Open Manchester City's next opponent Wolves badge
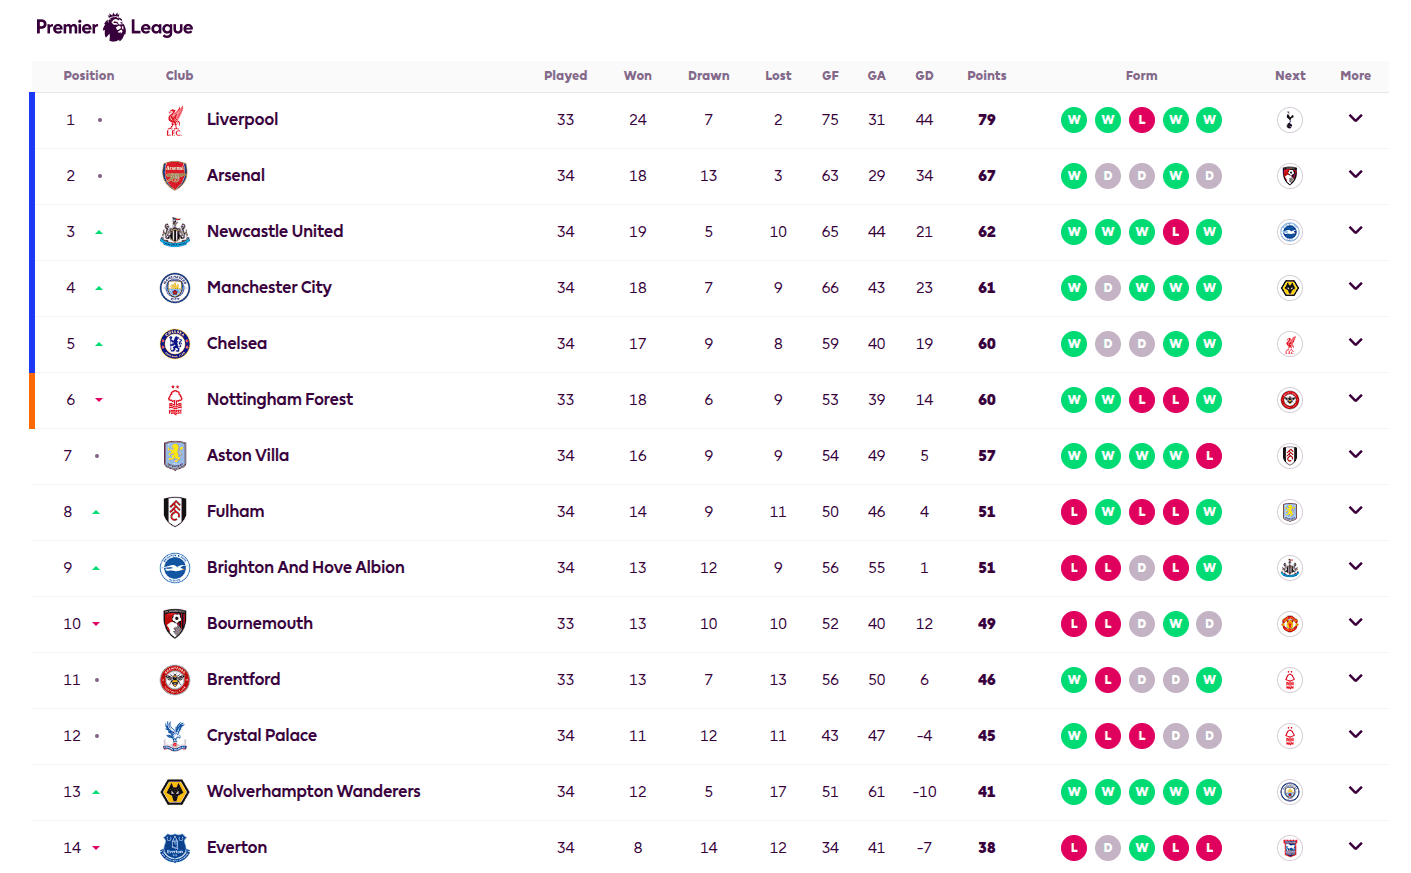1411x873 pixels. 1290,288
